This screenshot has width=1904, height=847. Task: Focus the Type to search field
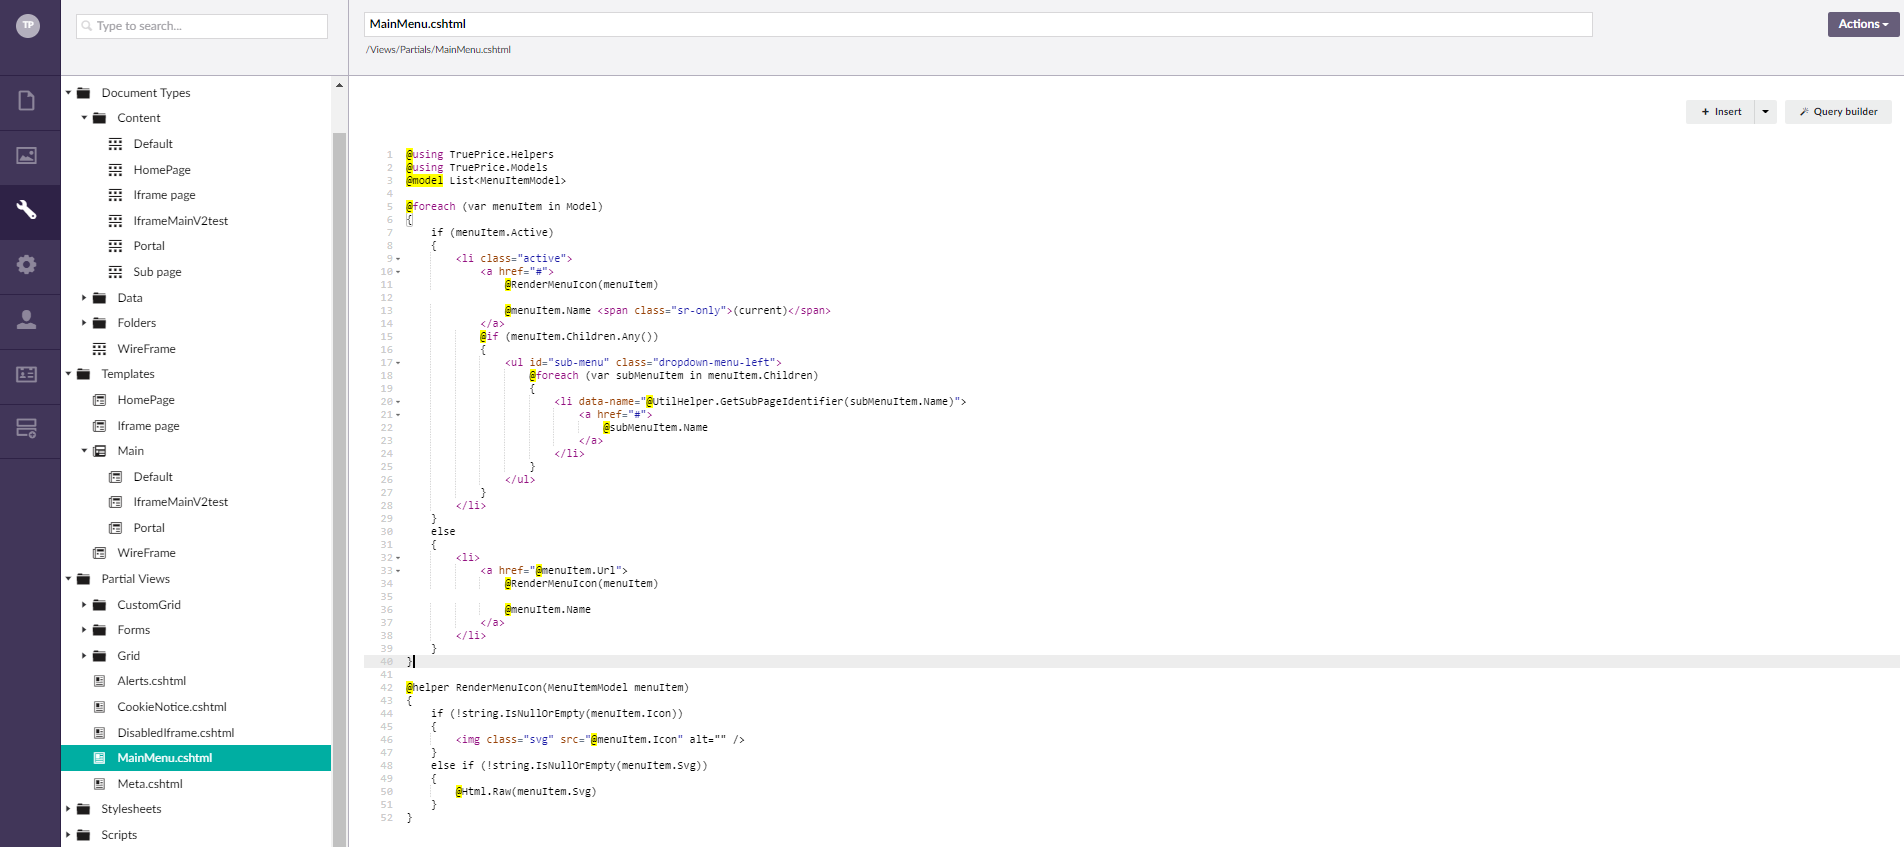pos(202,26)
